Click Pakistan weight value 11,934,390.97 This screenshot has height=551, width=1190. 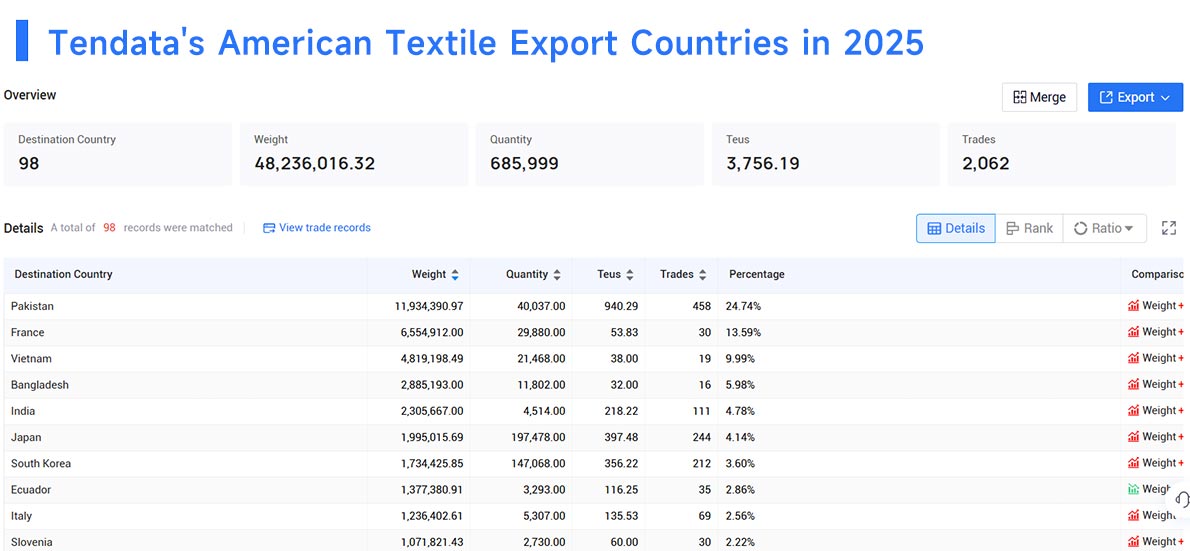pos(428,306)
